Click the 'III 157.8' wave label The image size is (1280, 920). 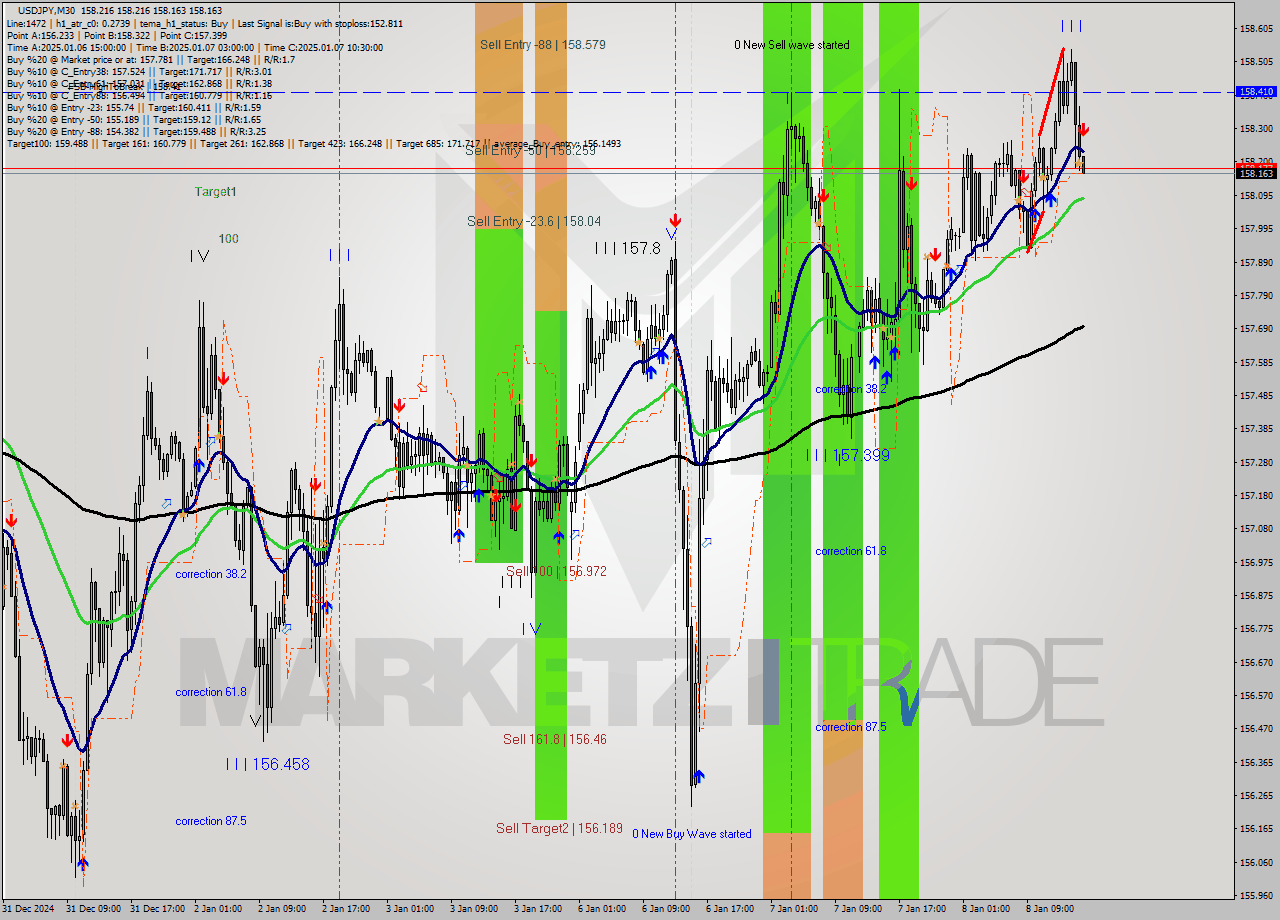(627, 248)
